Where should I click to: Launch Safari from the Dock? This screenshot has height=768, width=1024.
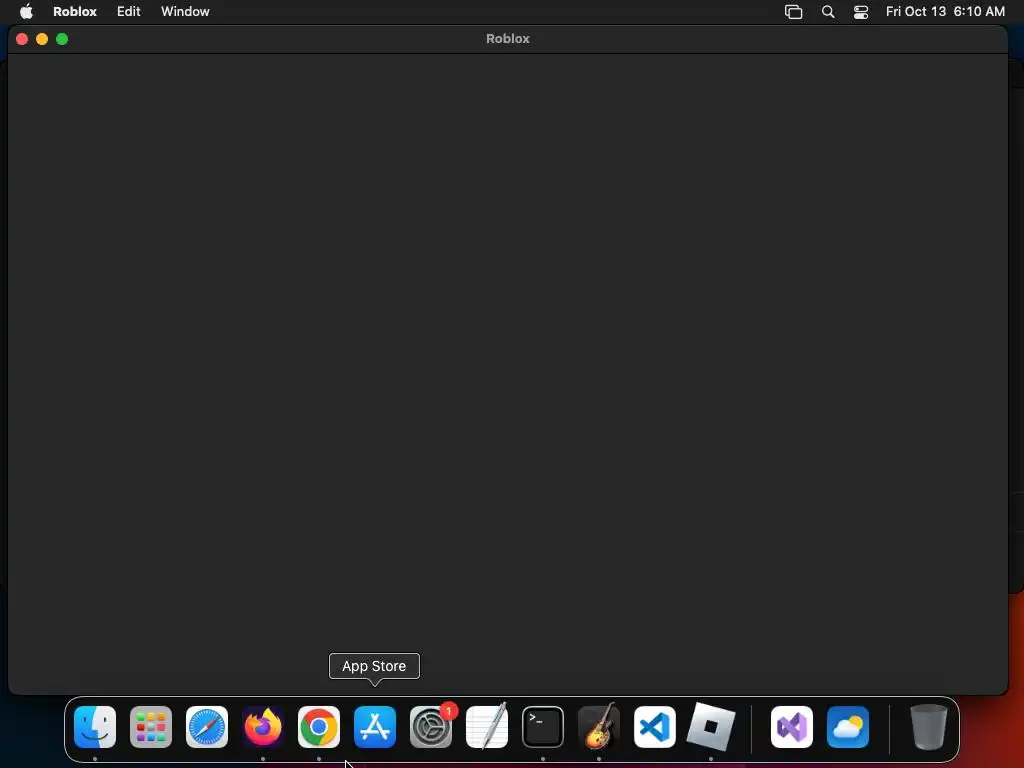tap(207, 727)
